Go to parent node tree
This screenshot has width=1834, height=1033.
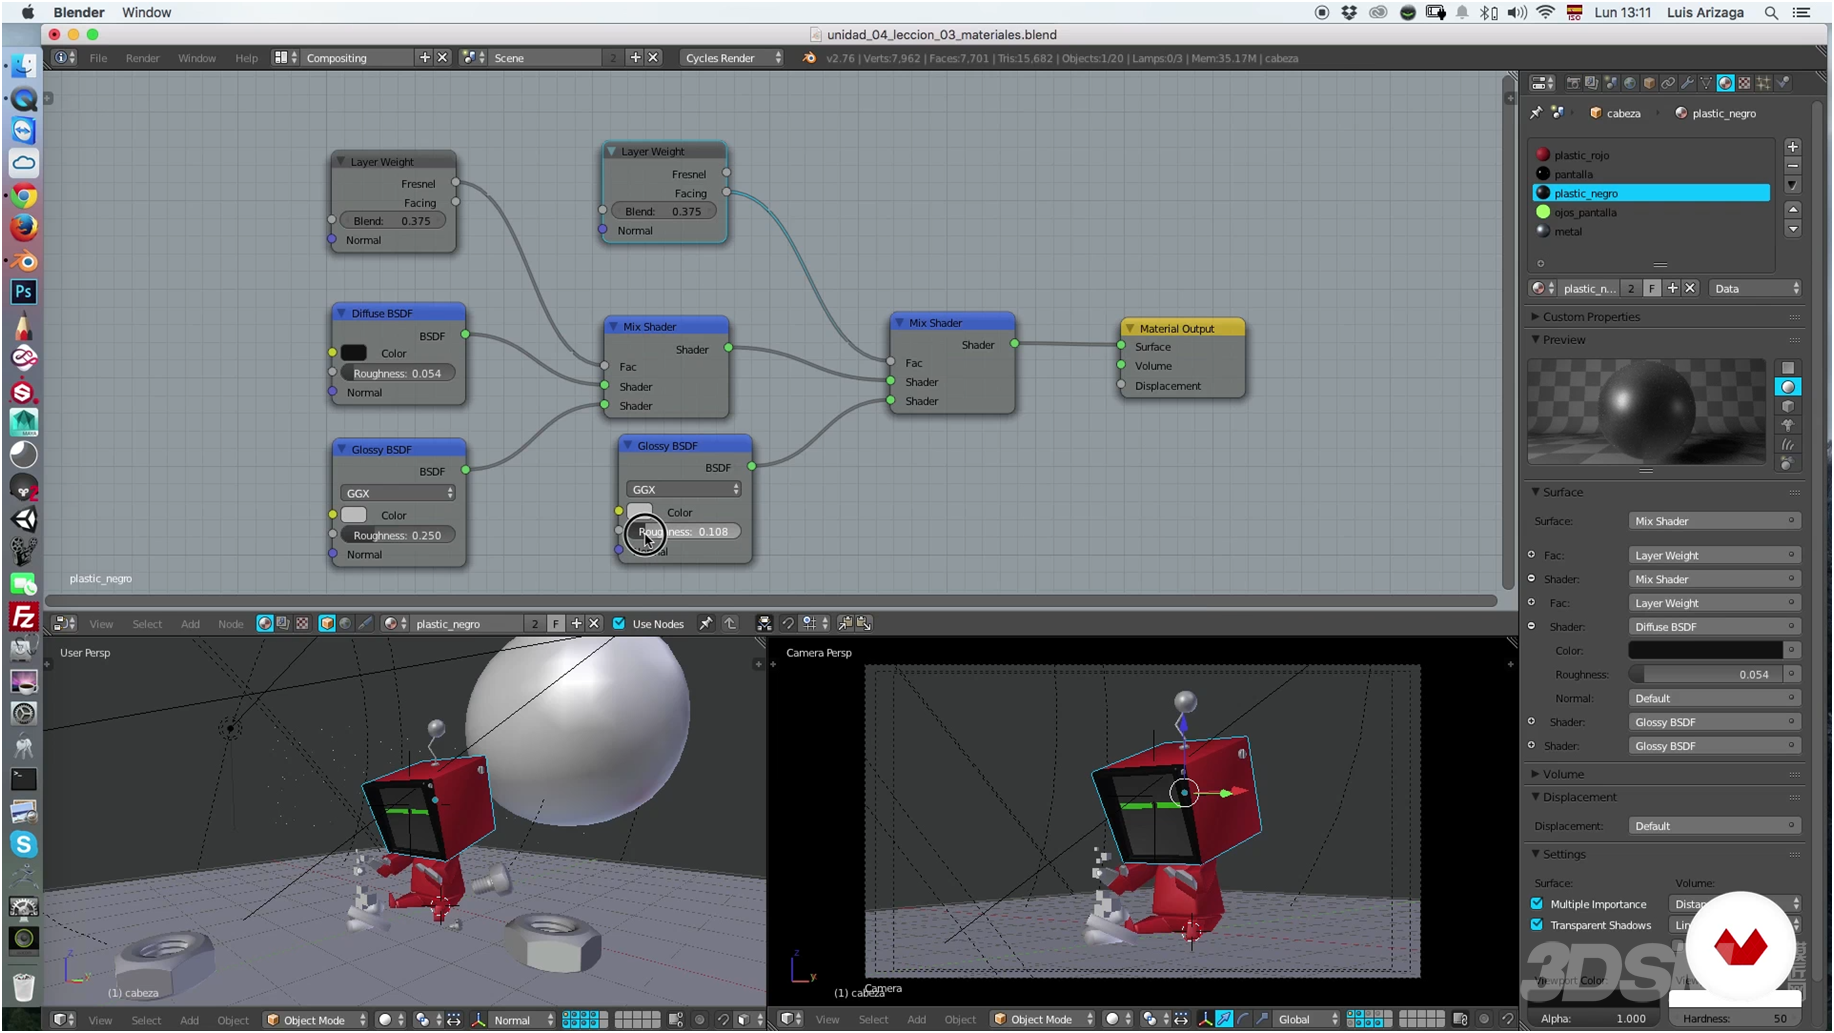[730, 623]
